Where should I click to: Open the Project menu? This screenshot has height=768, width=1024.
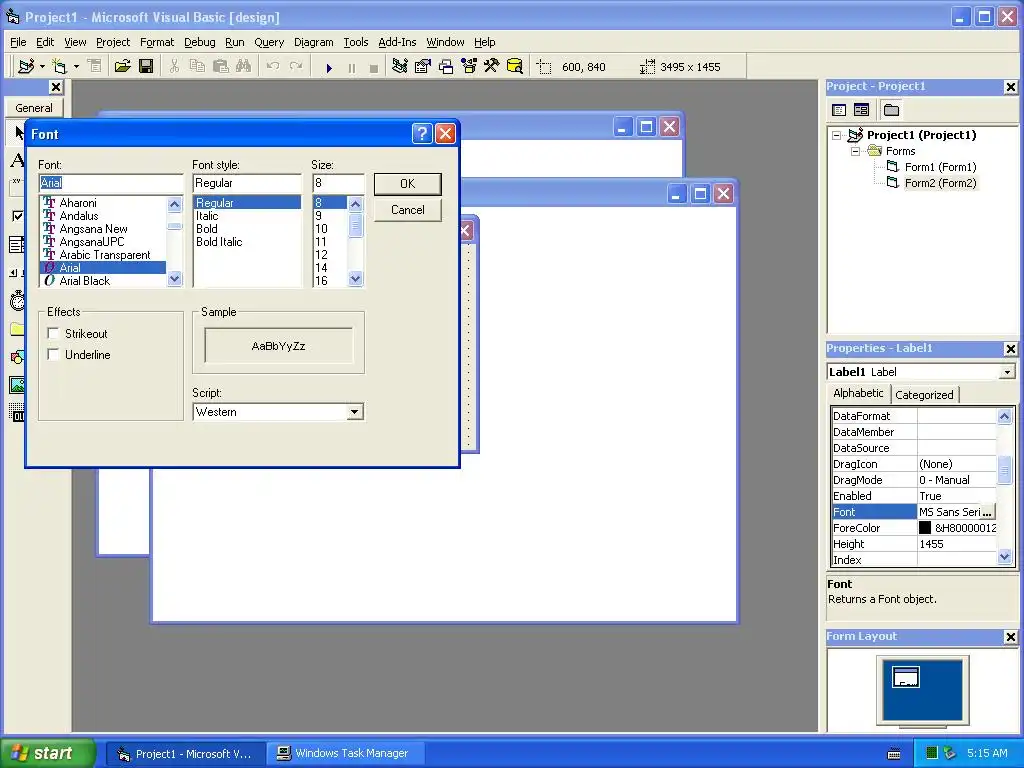113,42
